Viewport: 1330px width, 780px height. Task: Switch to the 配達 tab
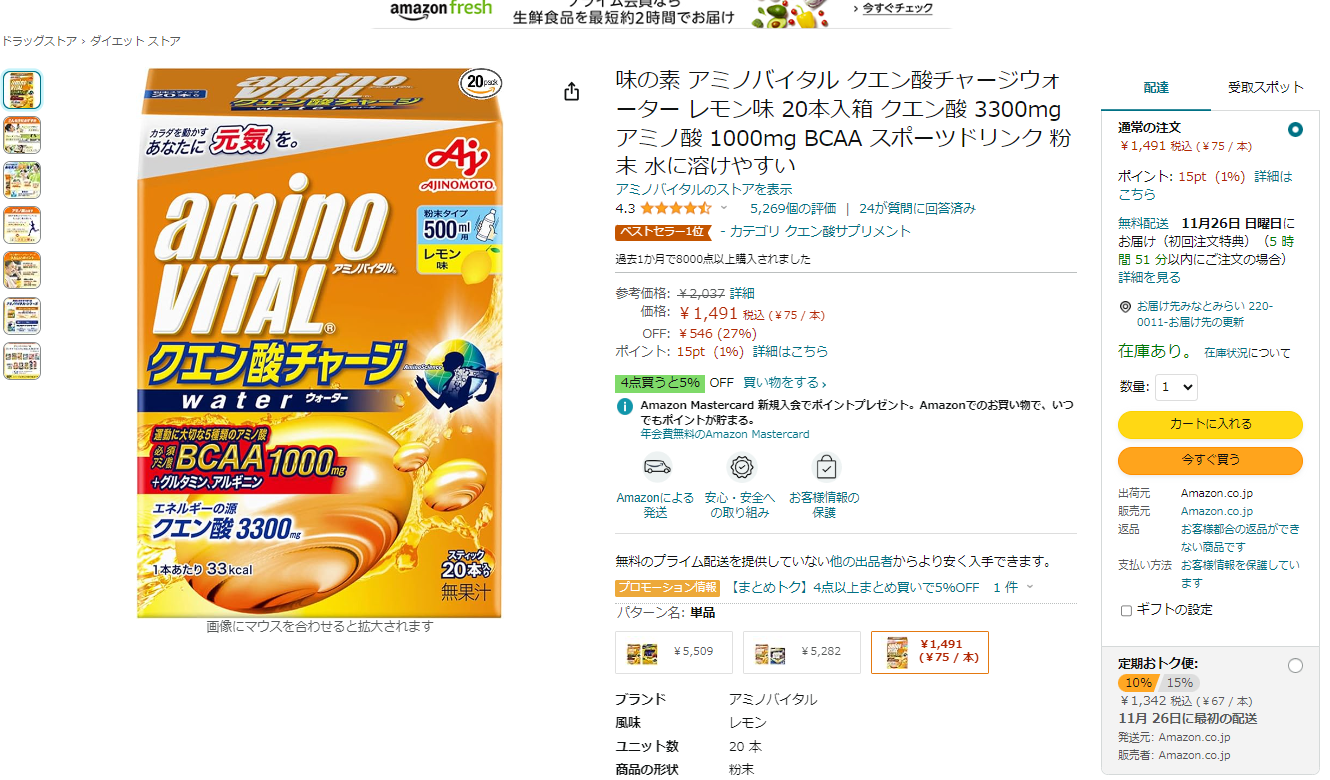[1156, 88]
